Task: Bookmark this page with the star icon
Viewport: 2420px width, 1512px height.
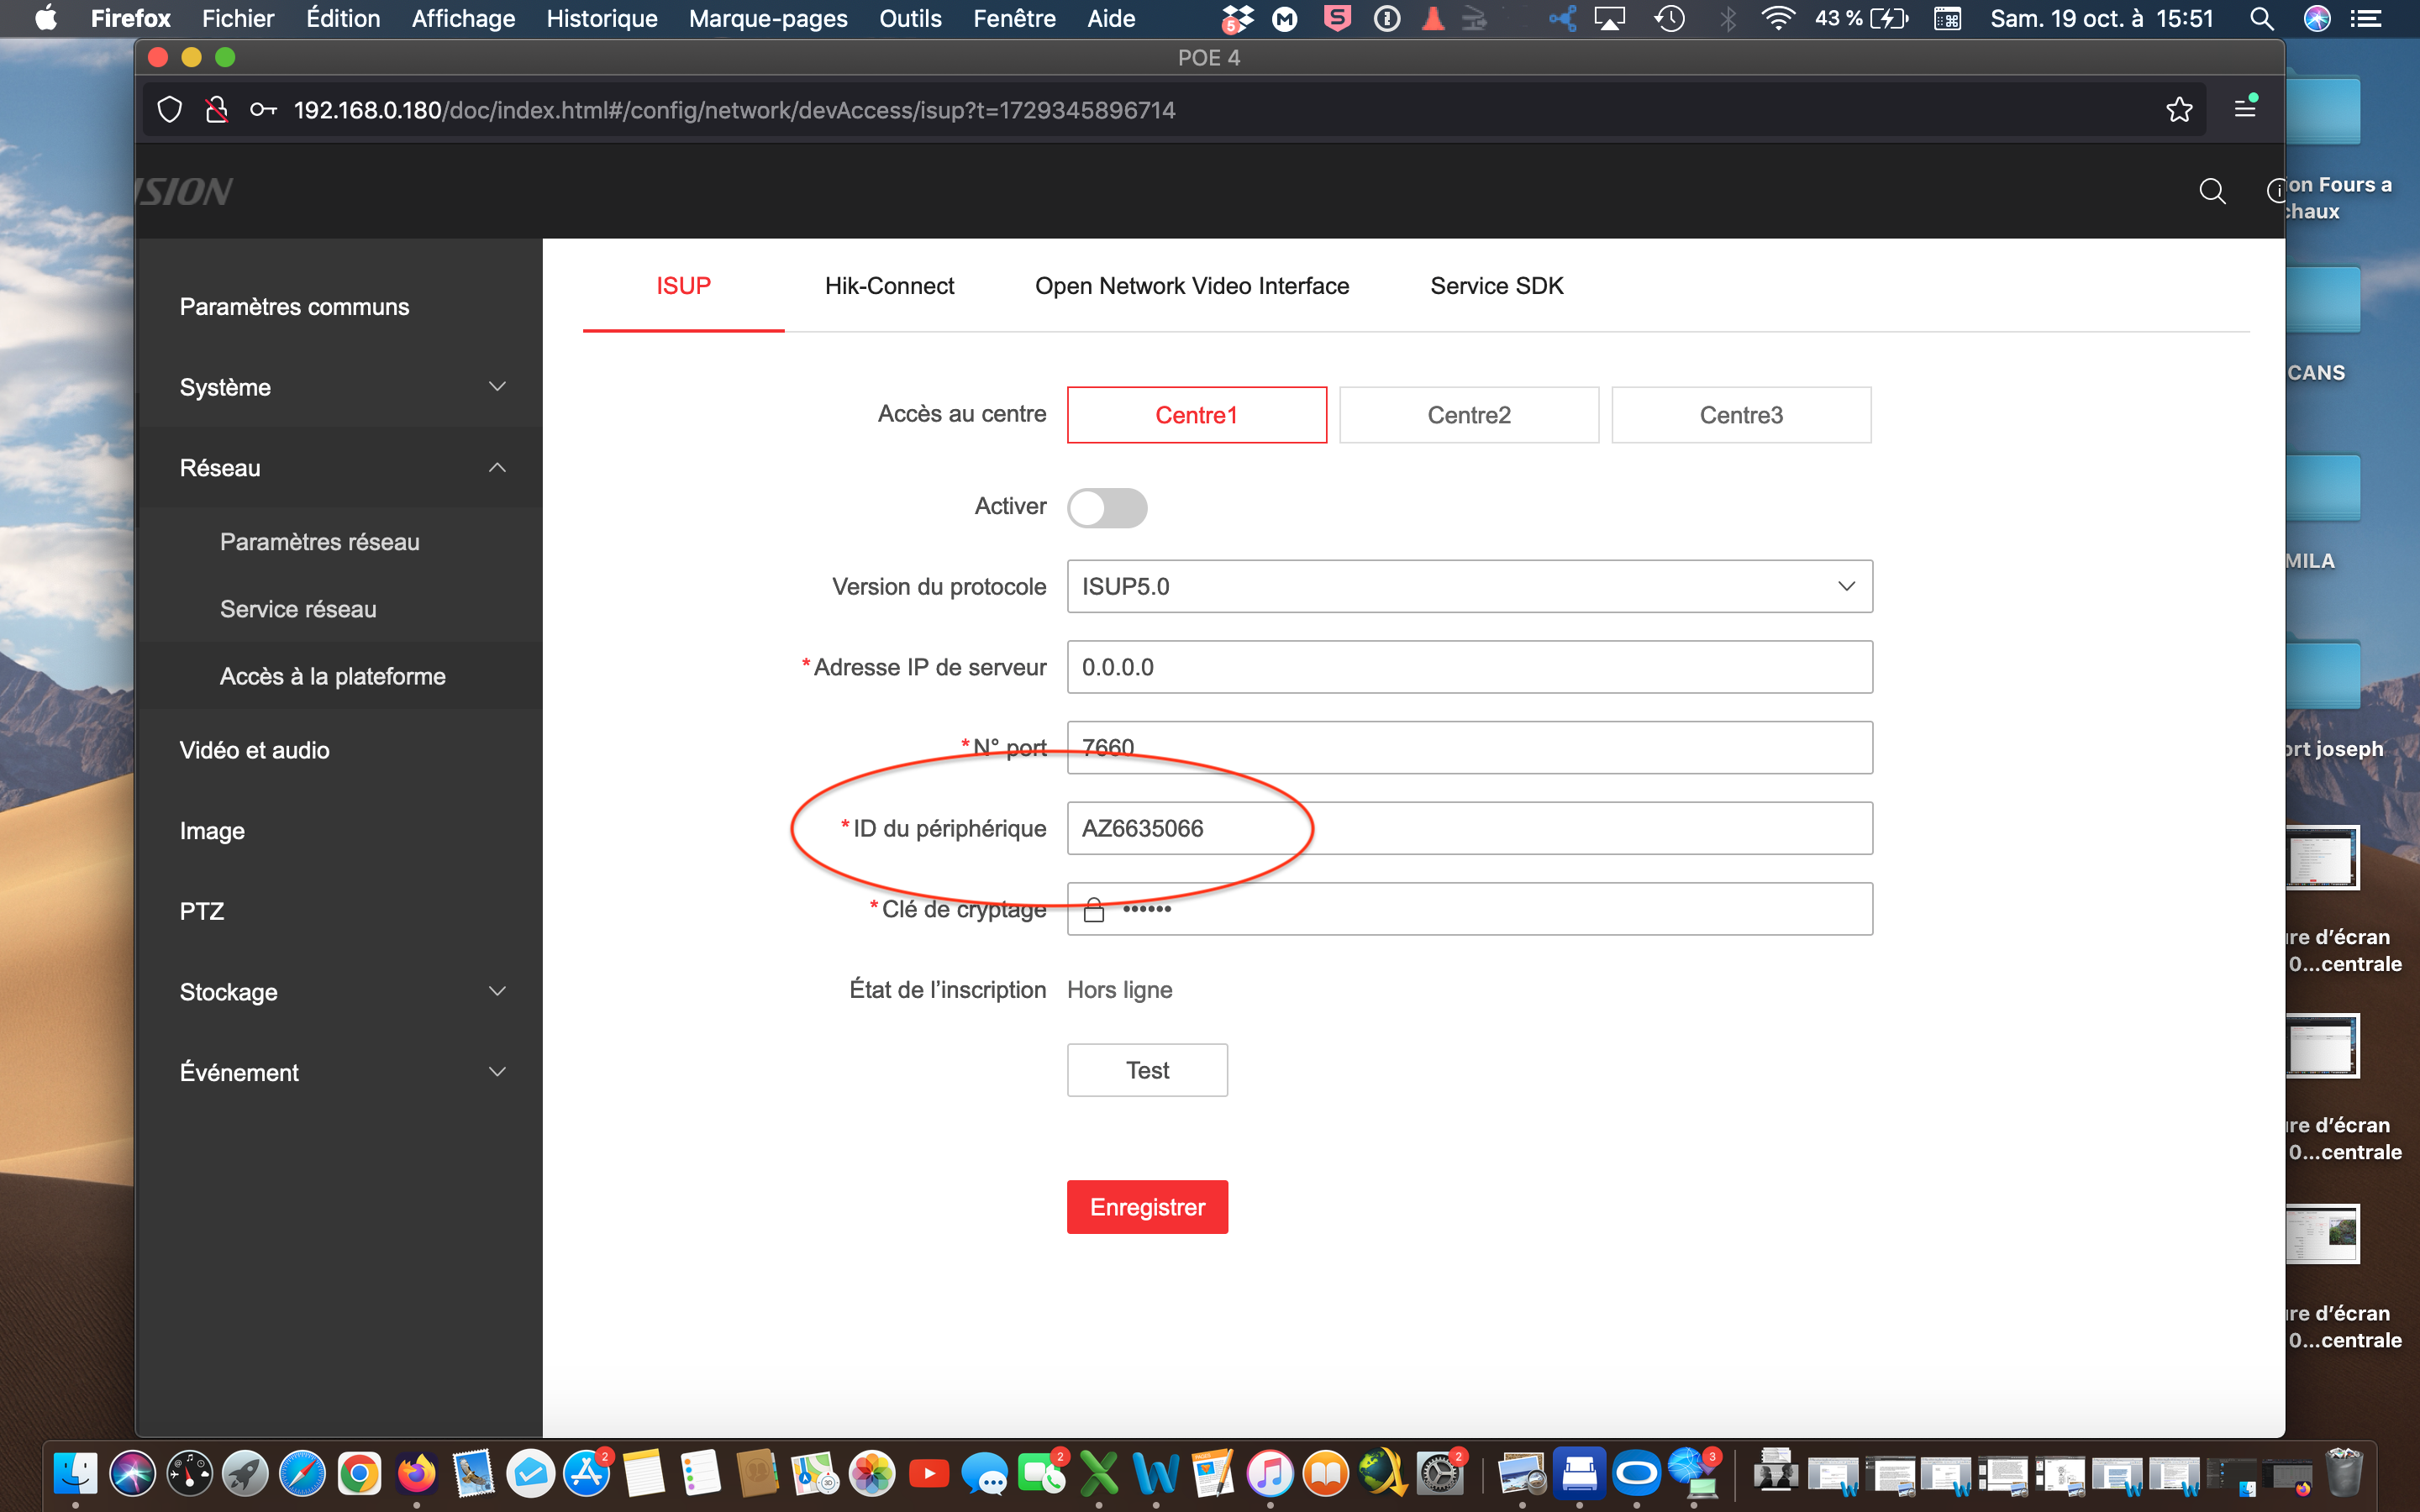Action: (x=2179, y=110)
